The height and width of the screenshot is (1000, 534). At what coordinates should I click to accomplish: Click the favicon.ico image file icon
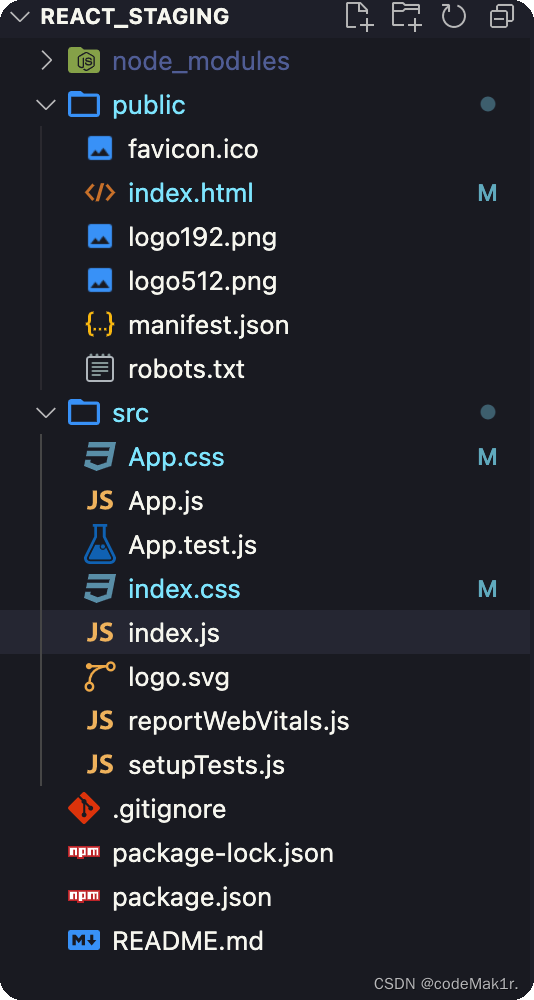click(x=100, y=149)
